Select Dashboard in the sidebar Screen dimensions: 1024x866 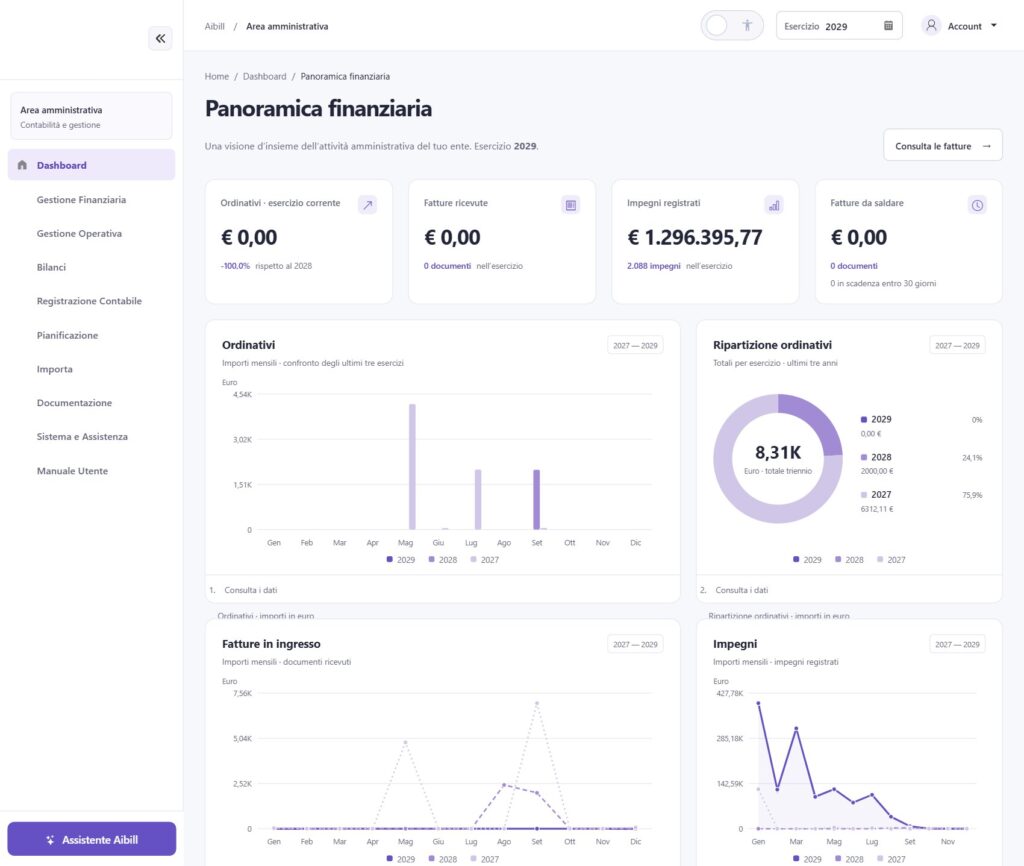(x=91, y=165)
